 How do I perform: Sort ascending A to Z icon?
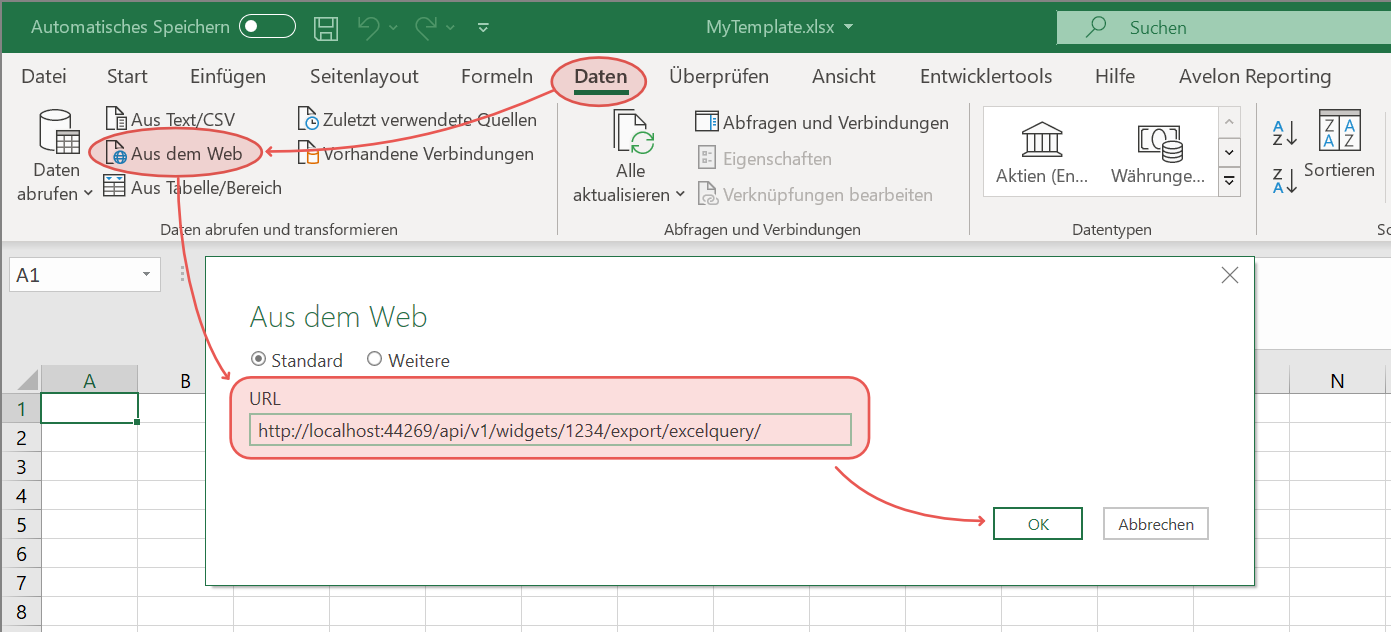(1285, 132)
